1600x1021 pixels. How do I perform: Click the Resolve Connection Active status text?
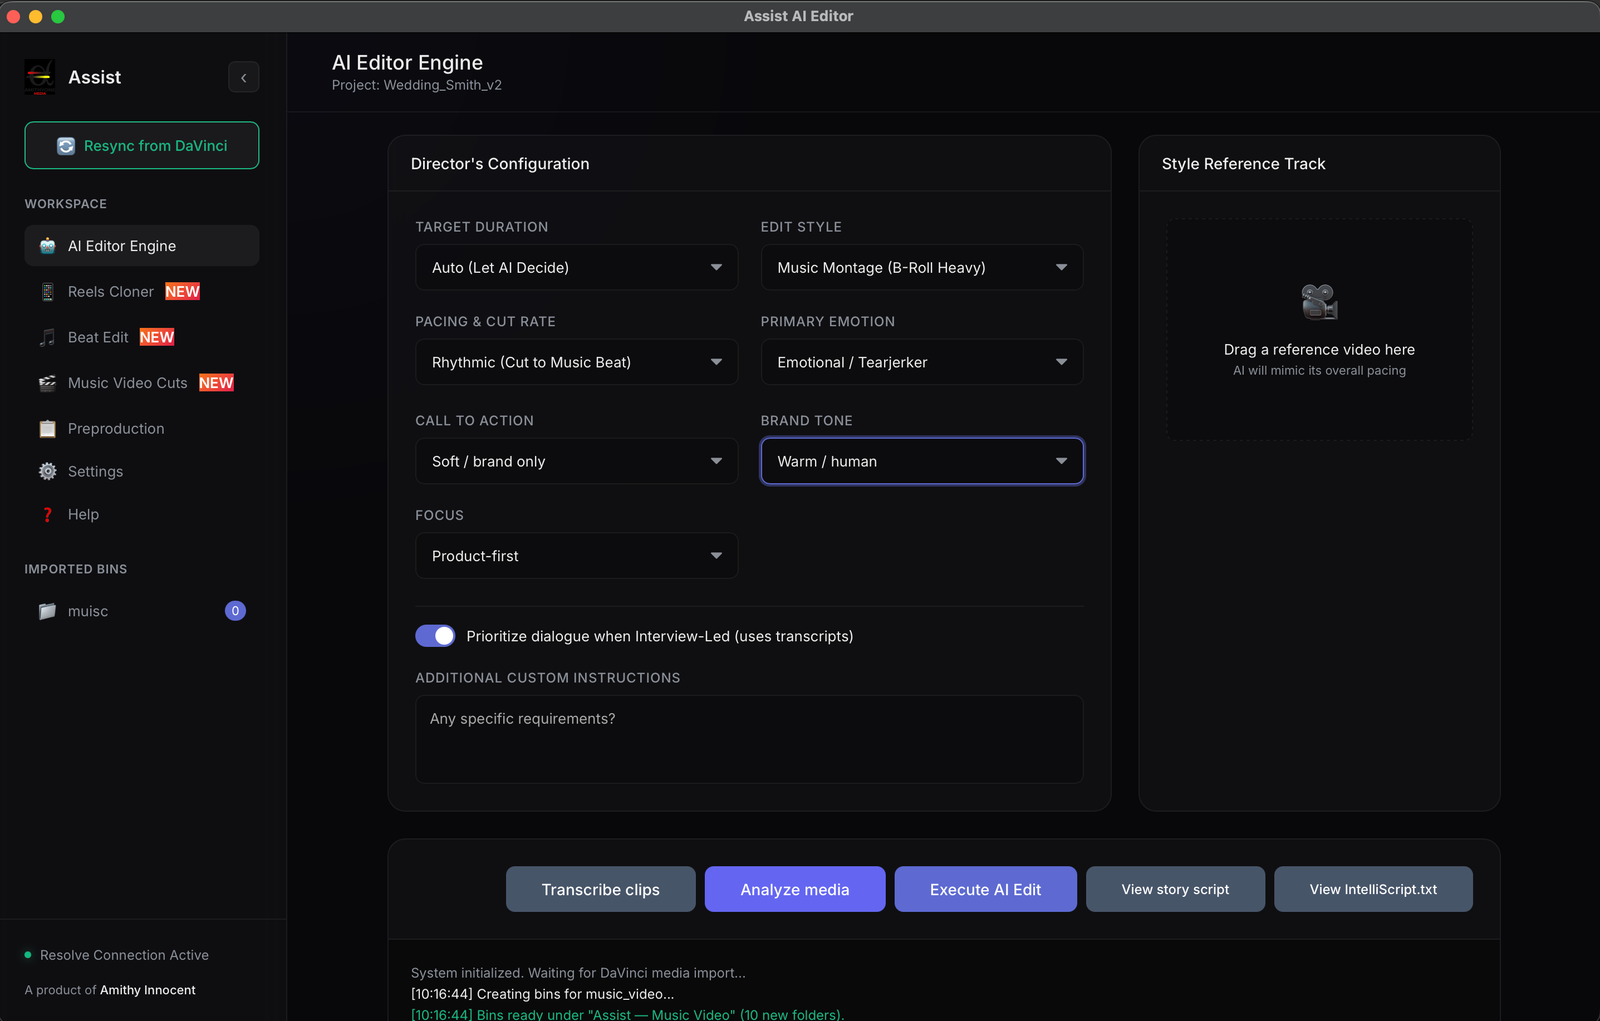pyautogui.click(x=124, y=955)
